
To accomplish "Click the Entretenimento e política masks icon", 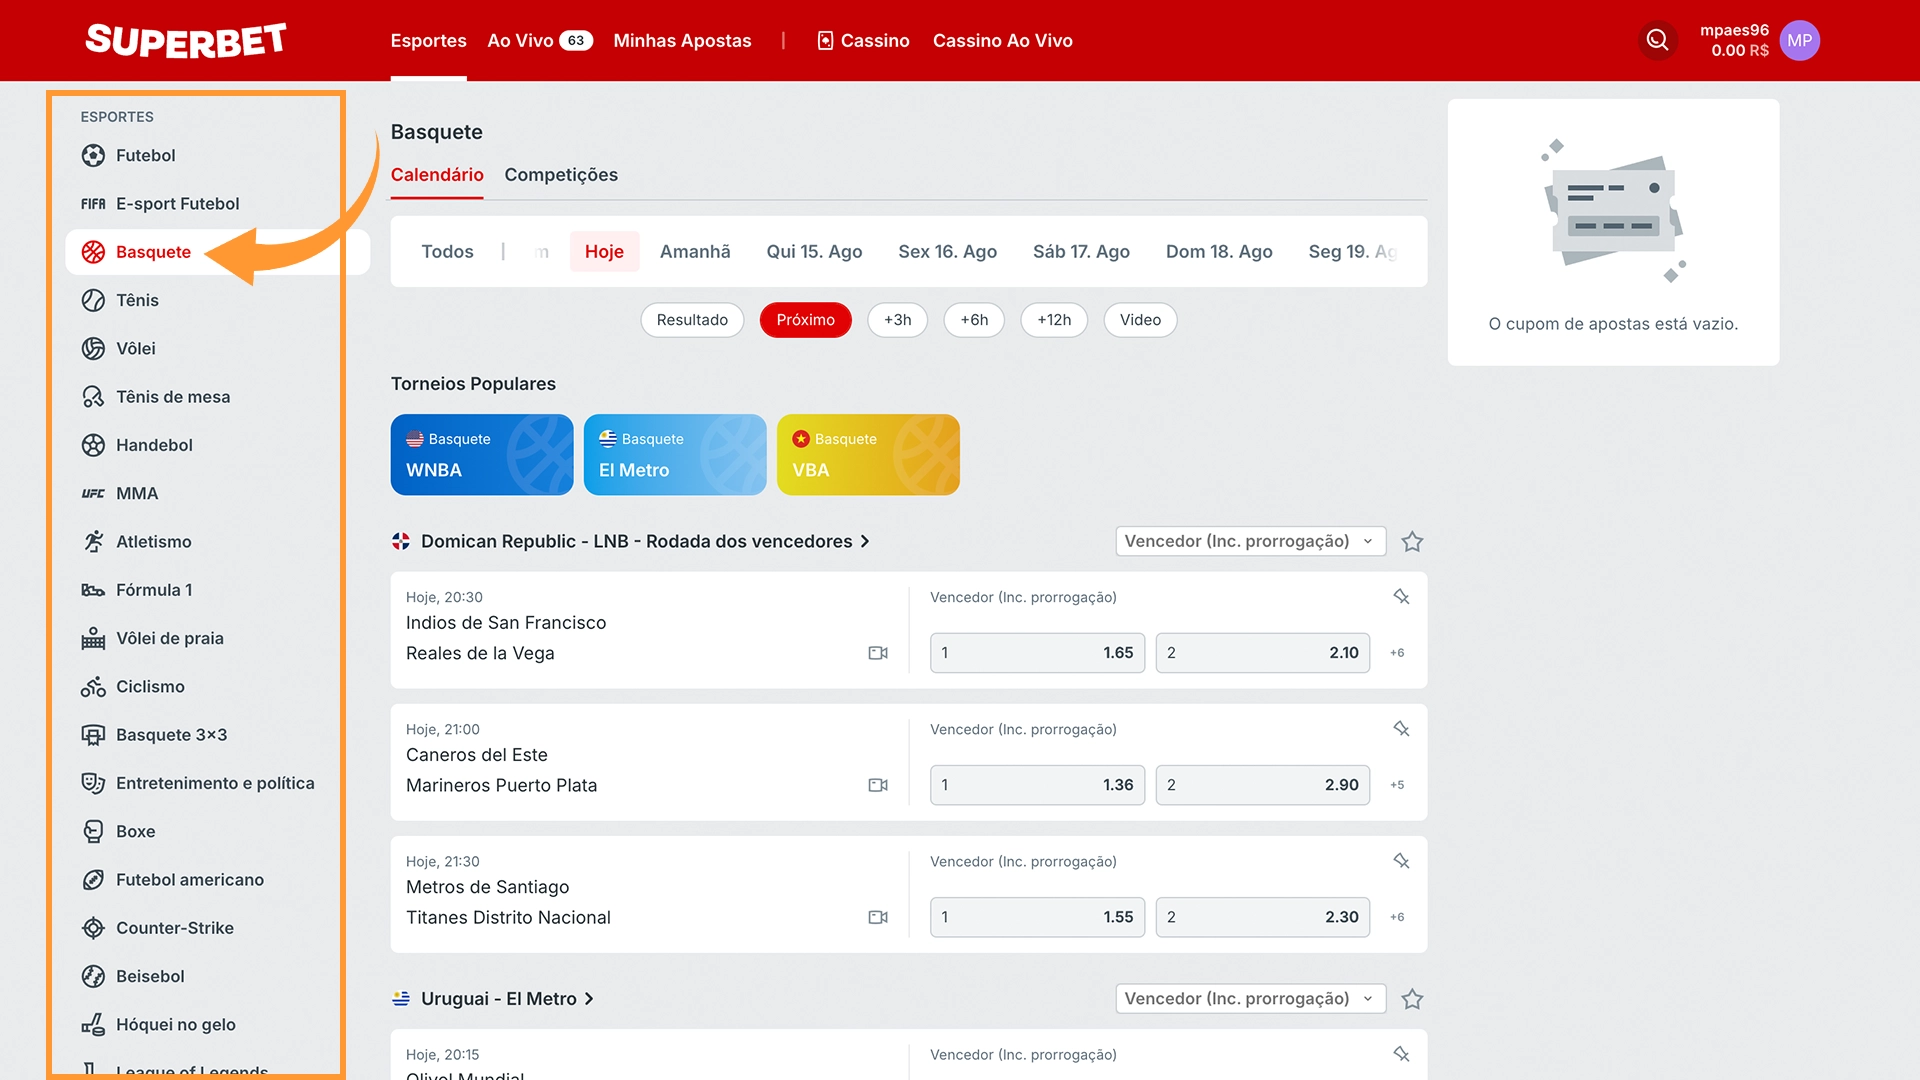I will coord(93,783).
